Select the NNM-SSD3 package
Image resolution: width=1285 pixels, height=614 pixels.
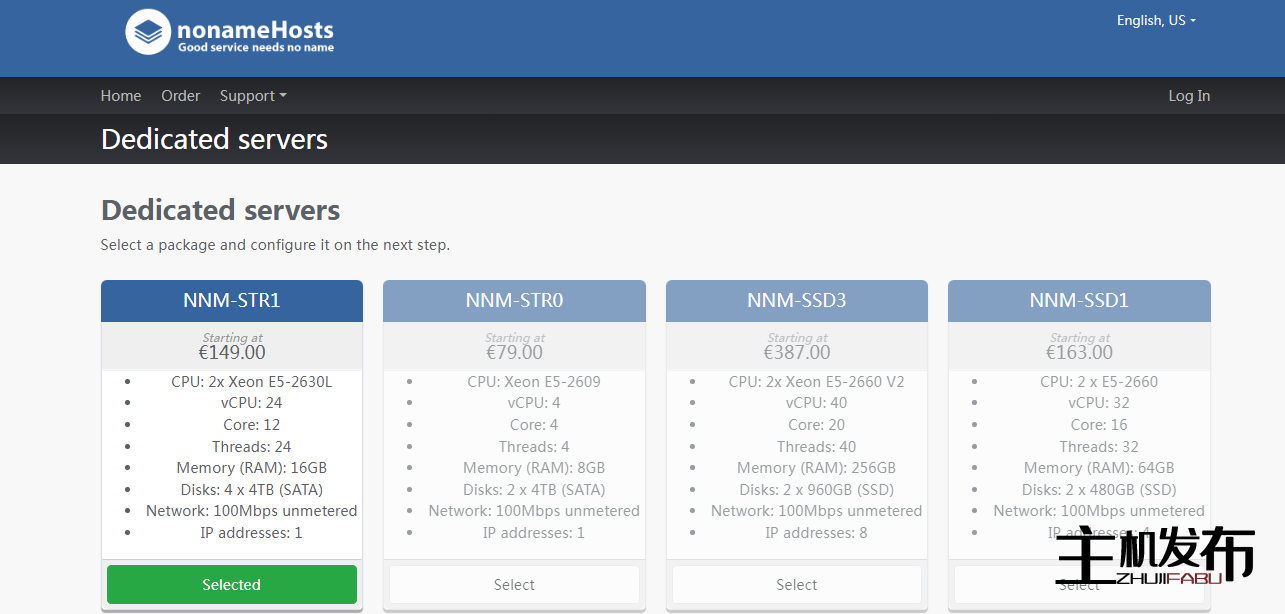point(796,585)
